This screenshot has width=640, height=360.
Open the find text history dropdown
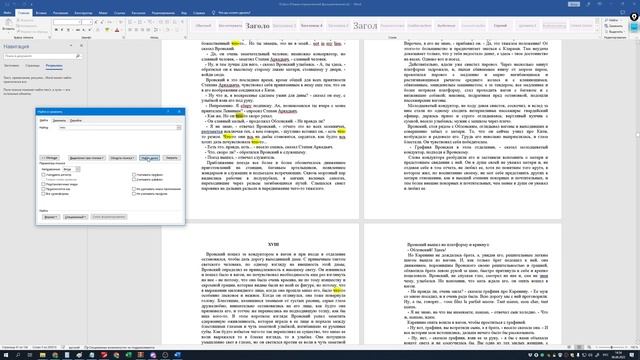179,128
